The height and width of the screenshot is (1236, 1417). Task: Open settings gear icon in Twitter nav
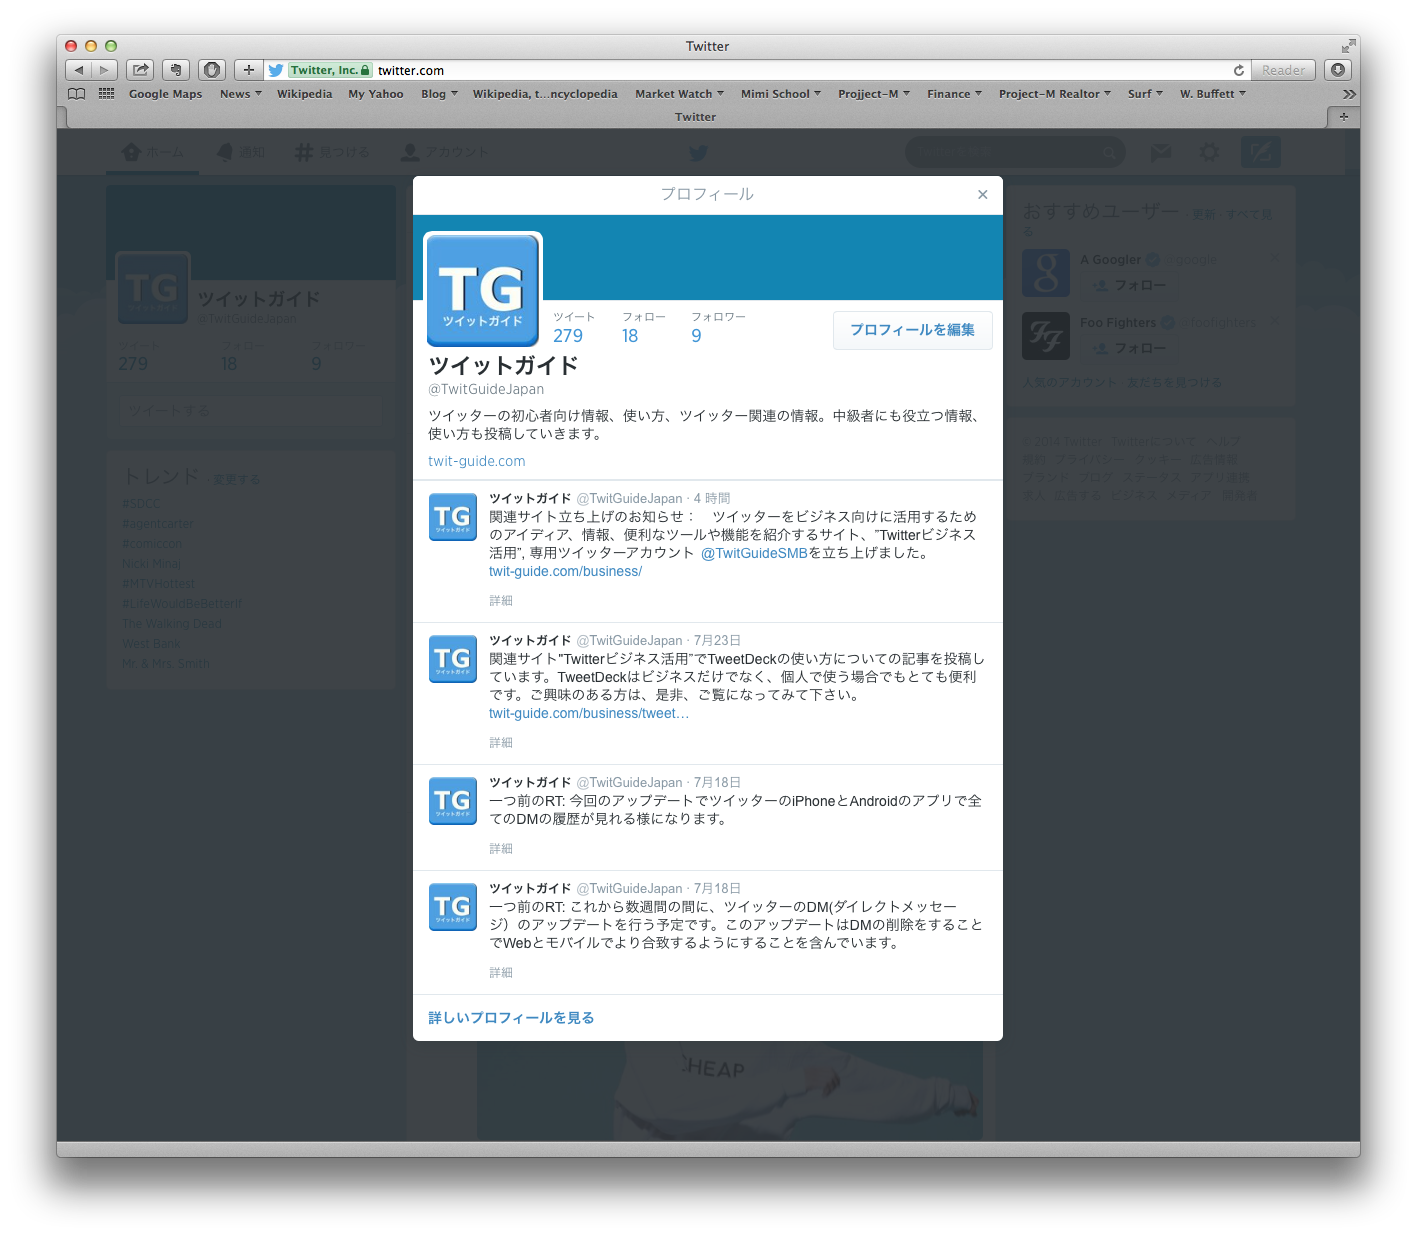1210,153
